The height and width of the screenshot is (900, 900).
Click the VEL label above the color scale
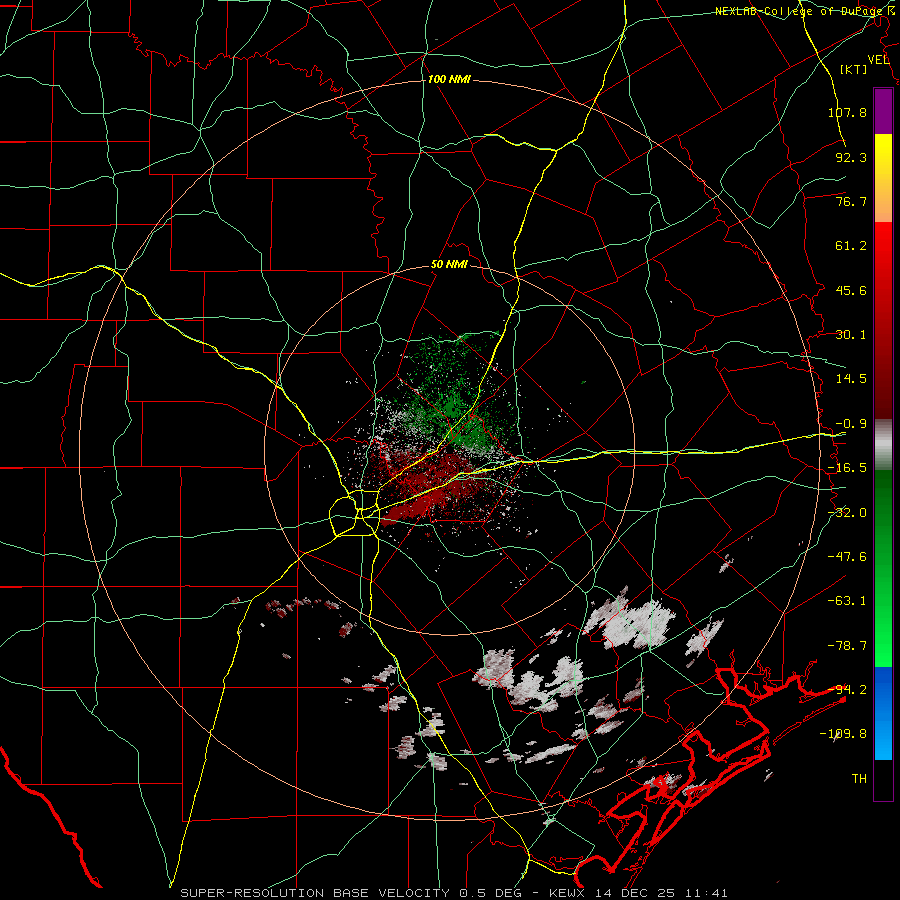[878, 60]
